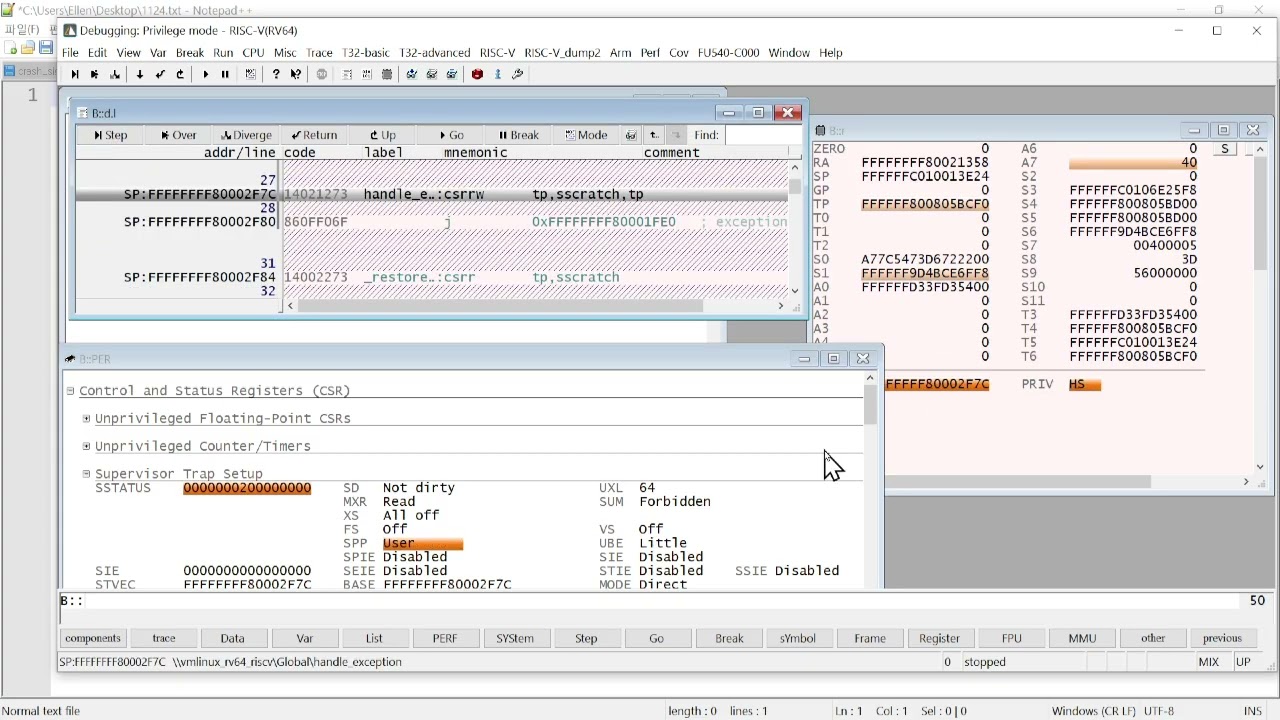1280x720 pixels.
Task: Click the sYmbol softkey button
Action: [798, 638]
